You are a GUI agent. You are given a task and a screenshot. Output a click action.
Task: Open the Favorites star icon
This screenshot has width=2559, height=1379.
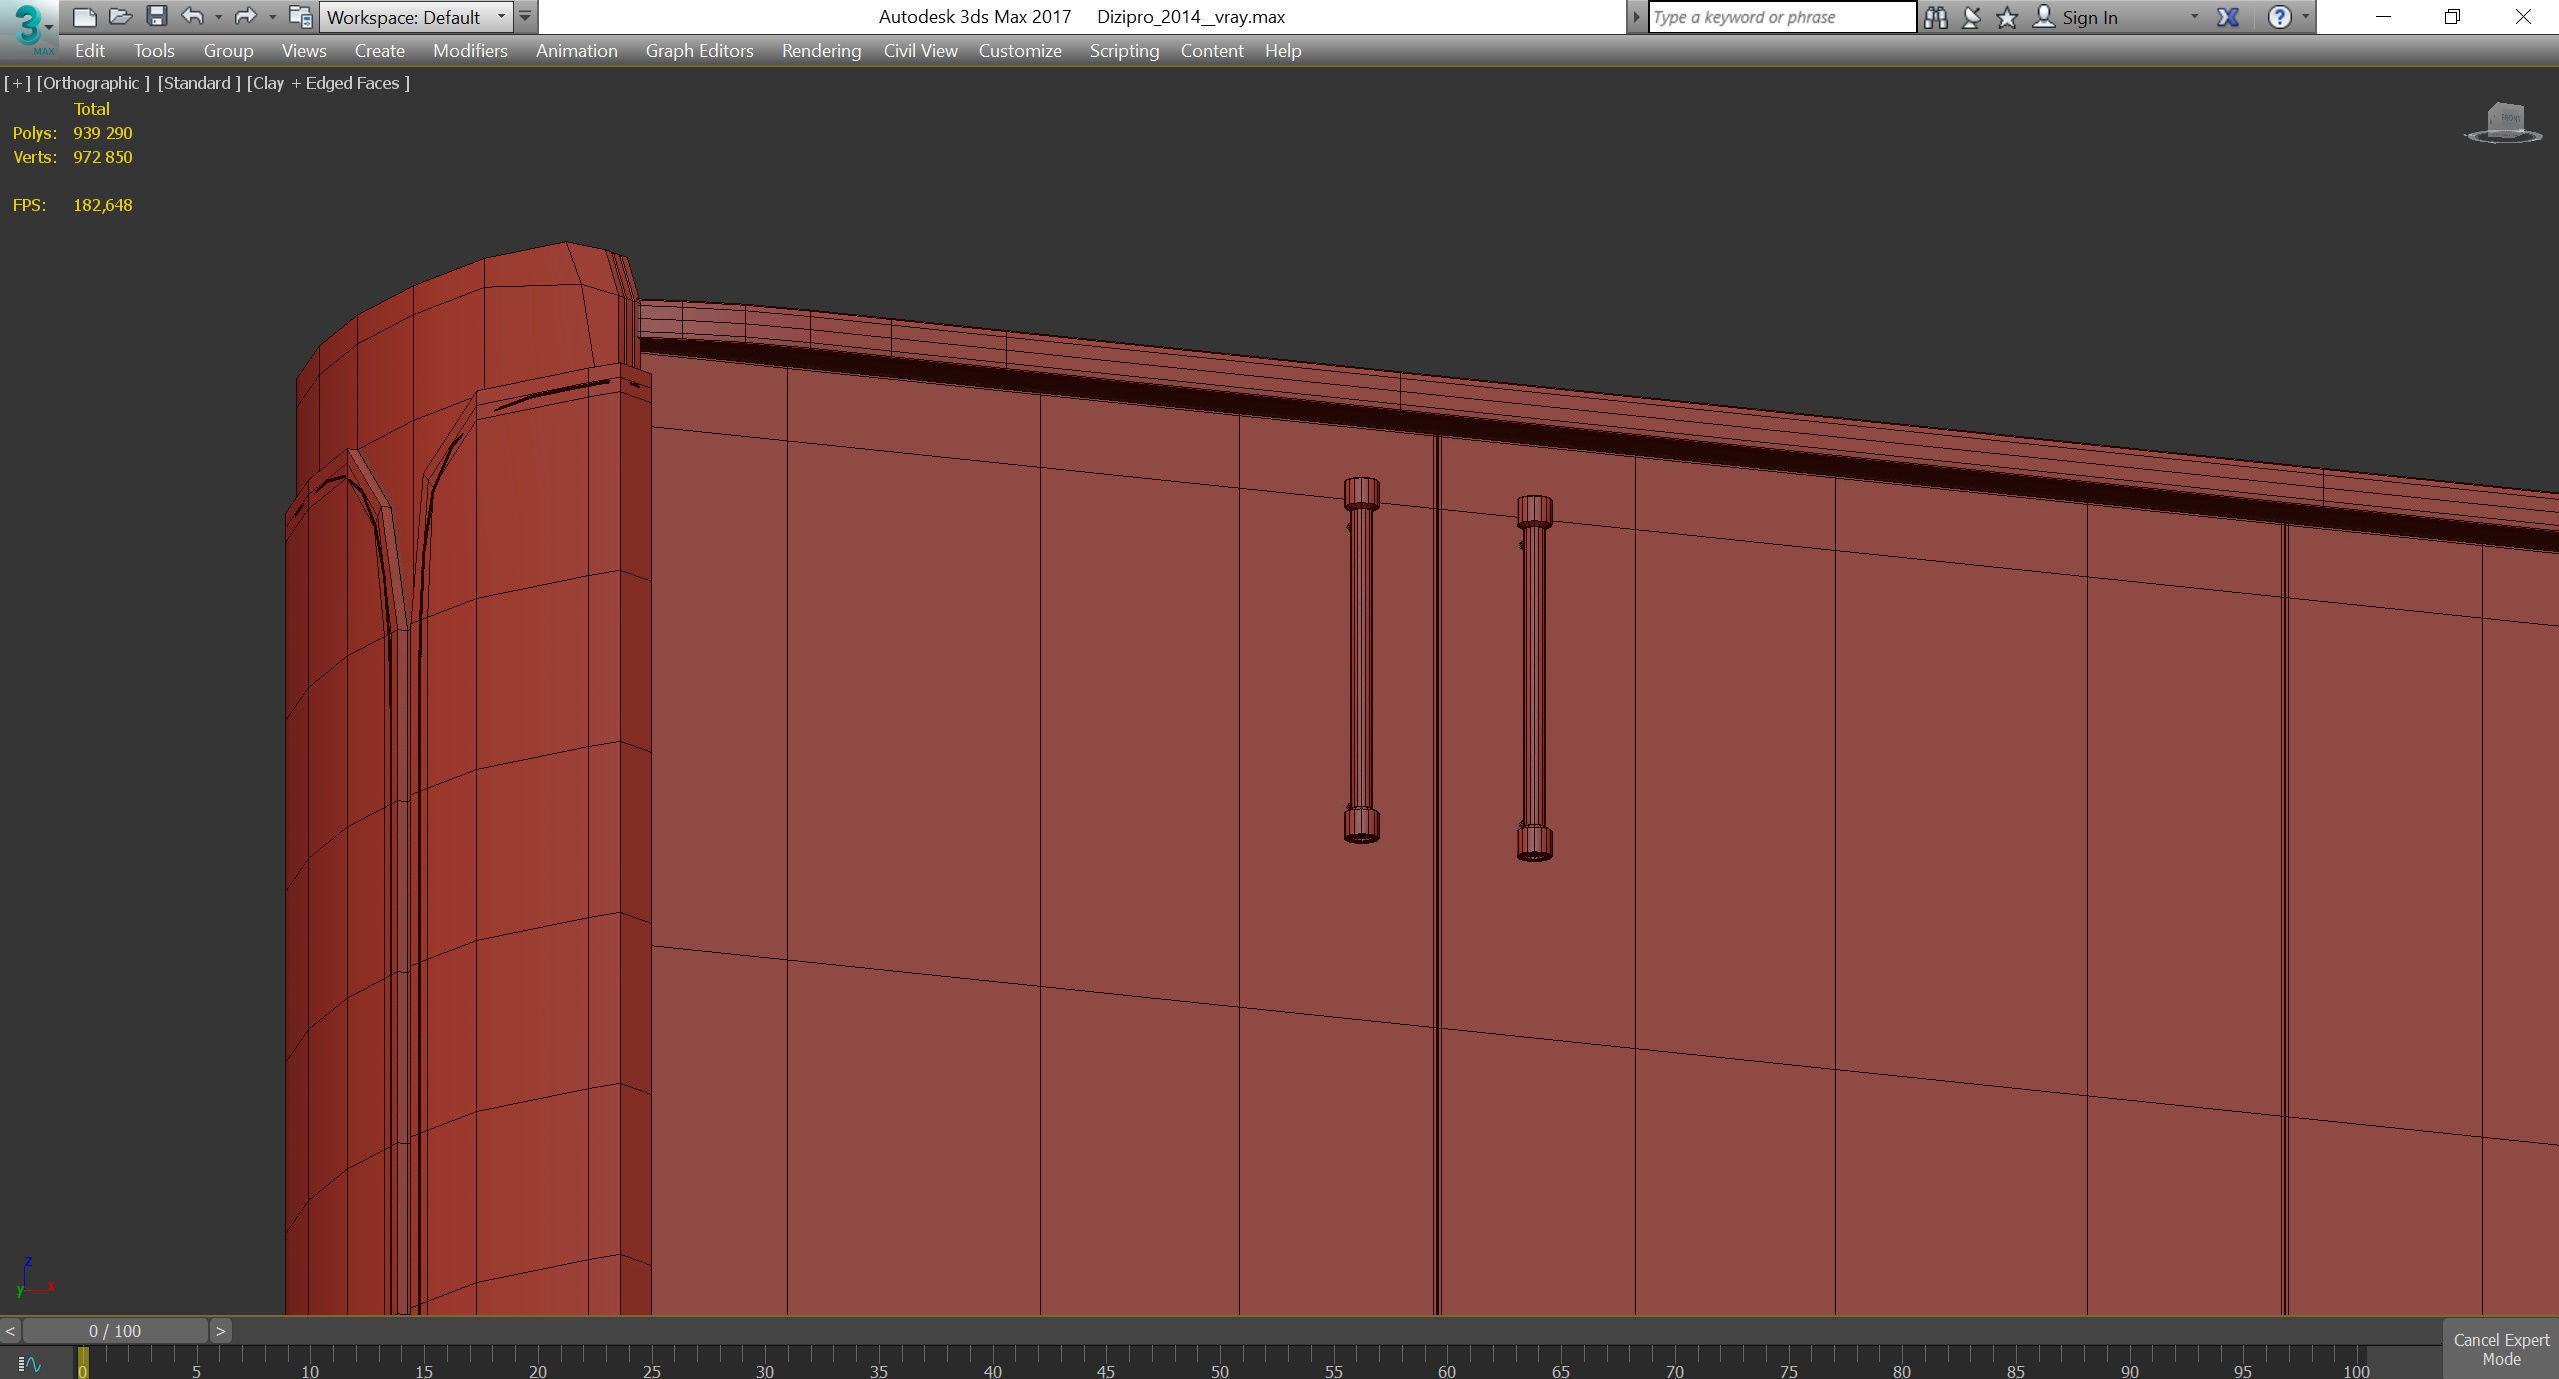2006,17
